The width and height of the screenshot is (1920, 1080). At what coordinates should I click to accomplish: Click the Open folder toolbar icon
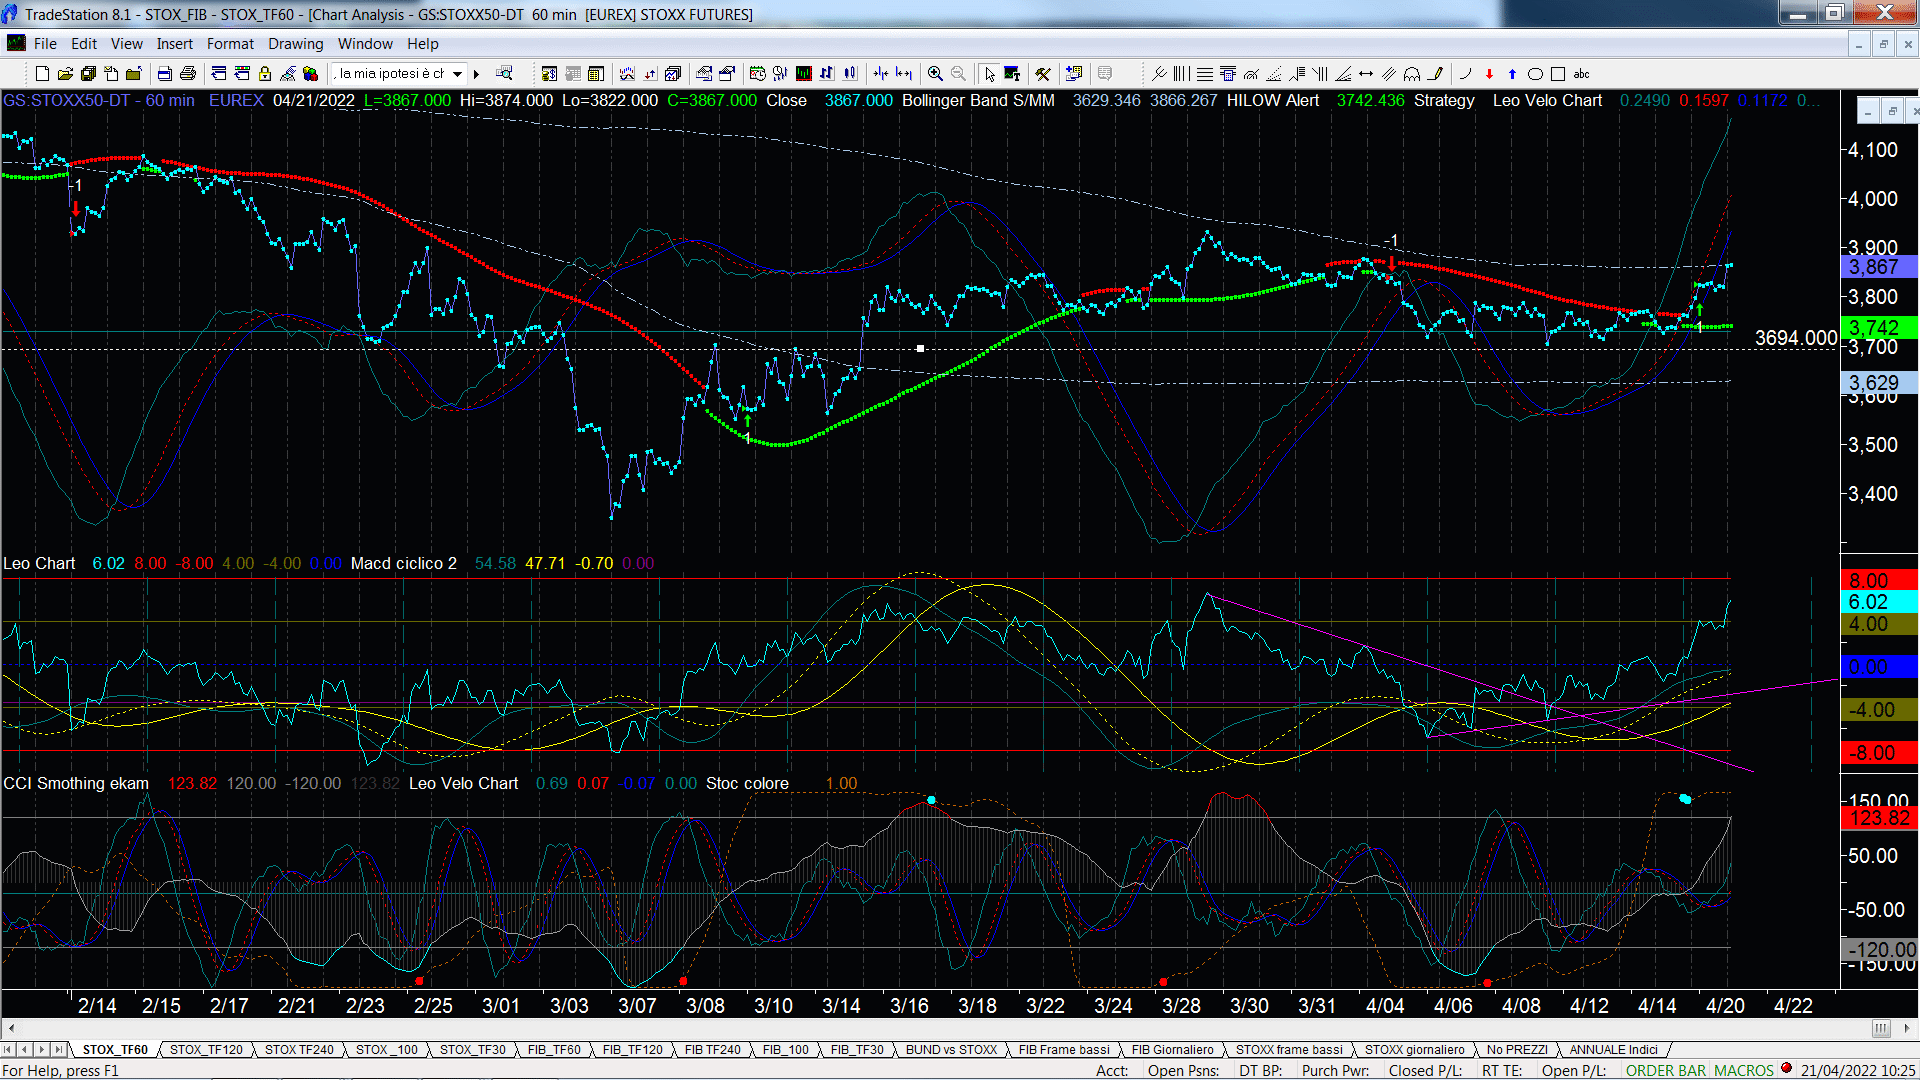click(x=65, y=74)
